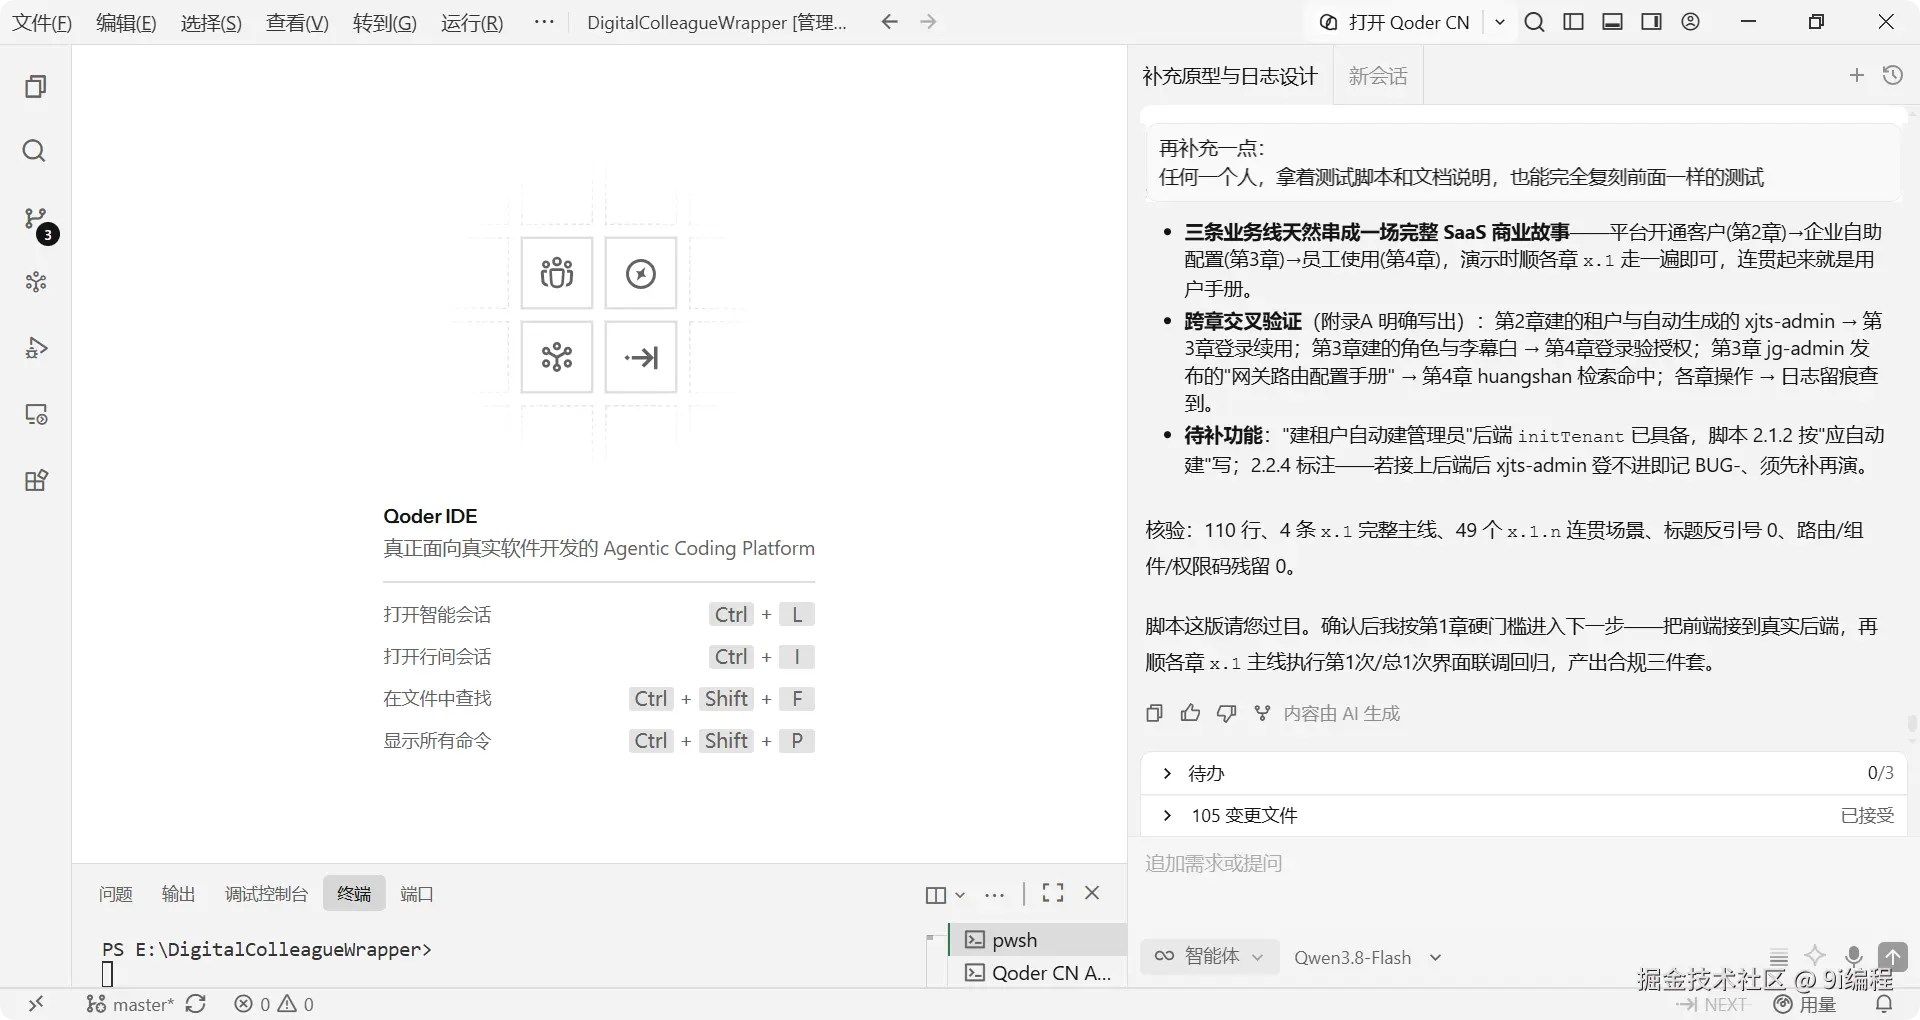
Task: Open the Remote Explorer sidebar icon
Action: click(x=36, y=414)
